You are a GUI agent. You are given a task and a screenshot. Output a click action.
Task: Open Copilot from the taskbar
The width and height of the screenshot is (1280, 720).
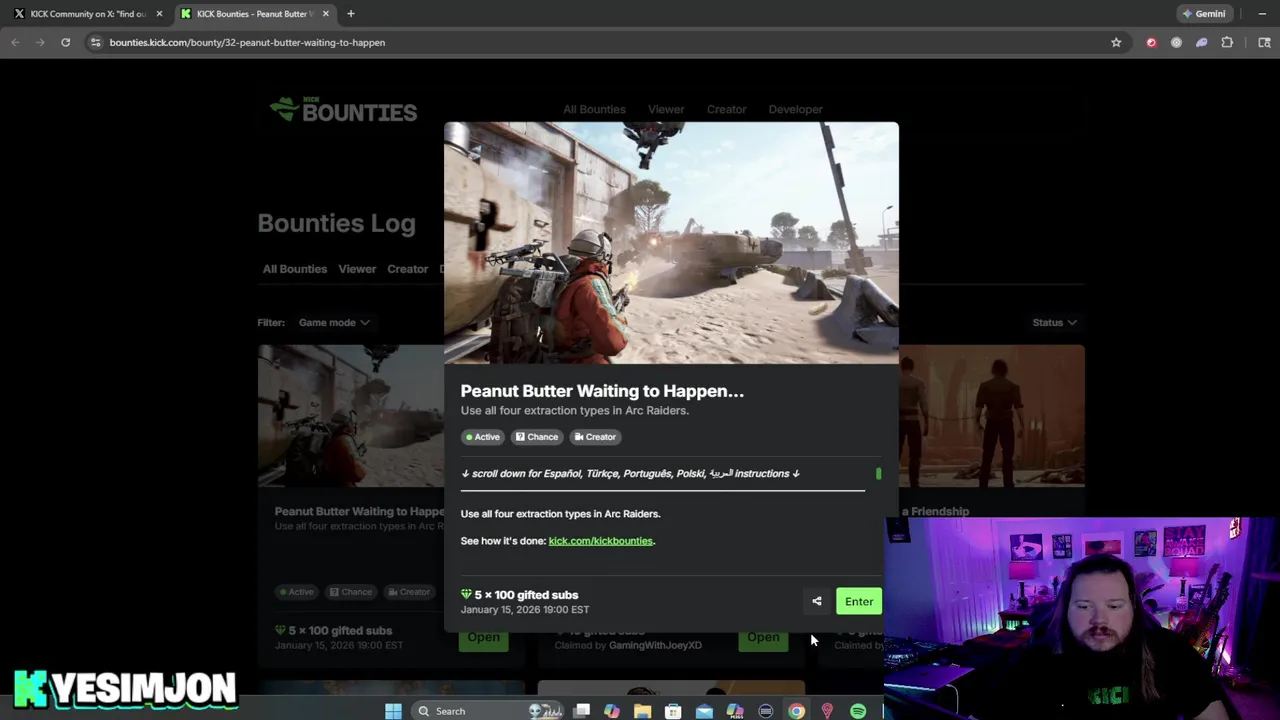[x=612, y=711]
